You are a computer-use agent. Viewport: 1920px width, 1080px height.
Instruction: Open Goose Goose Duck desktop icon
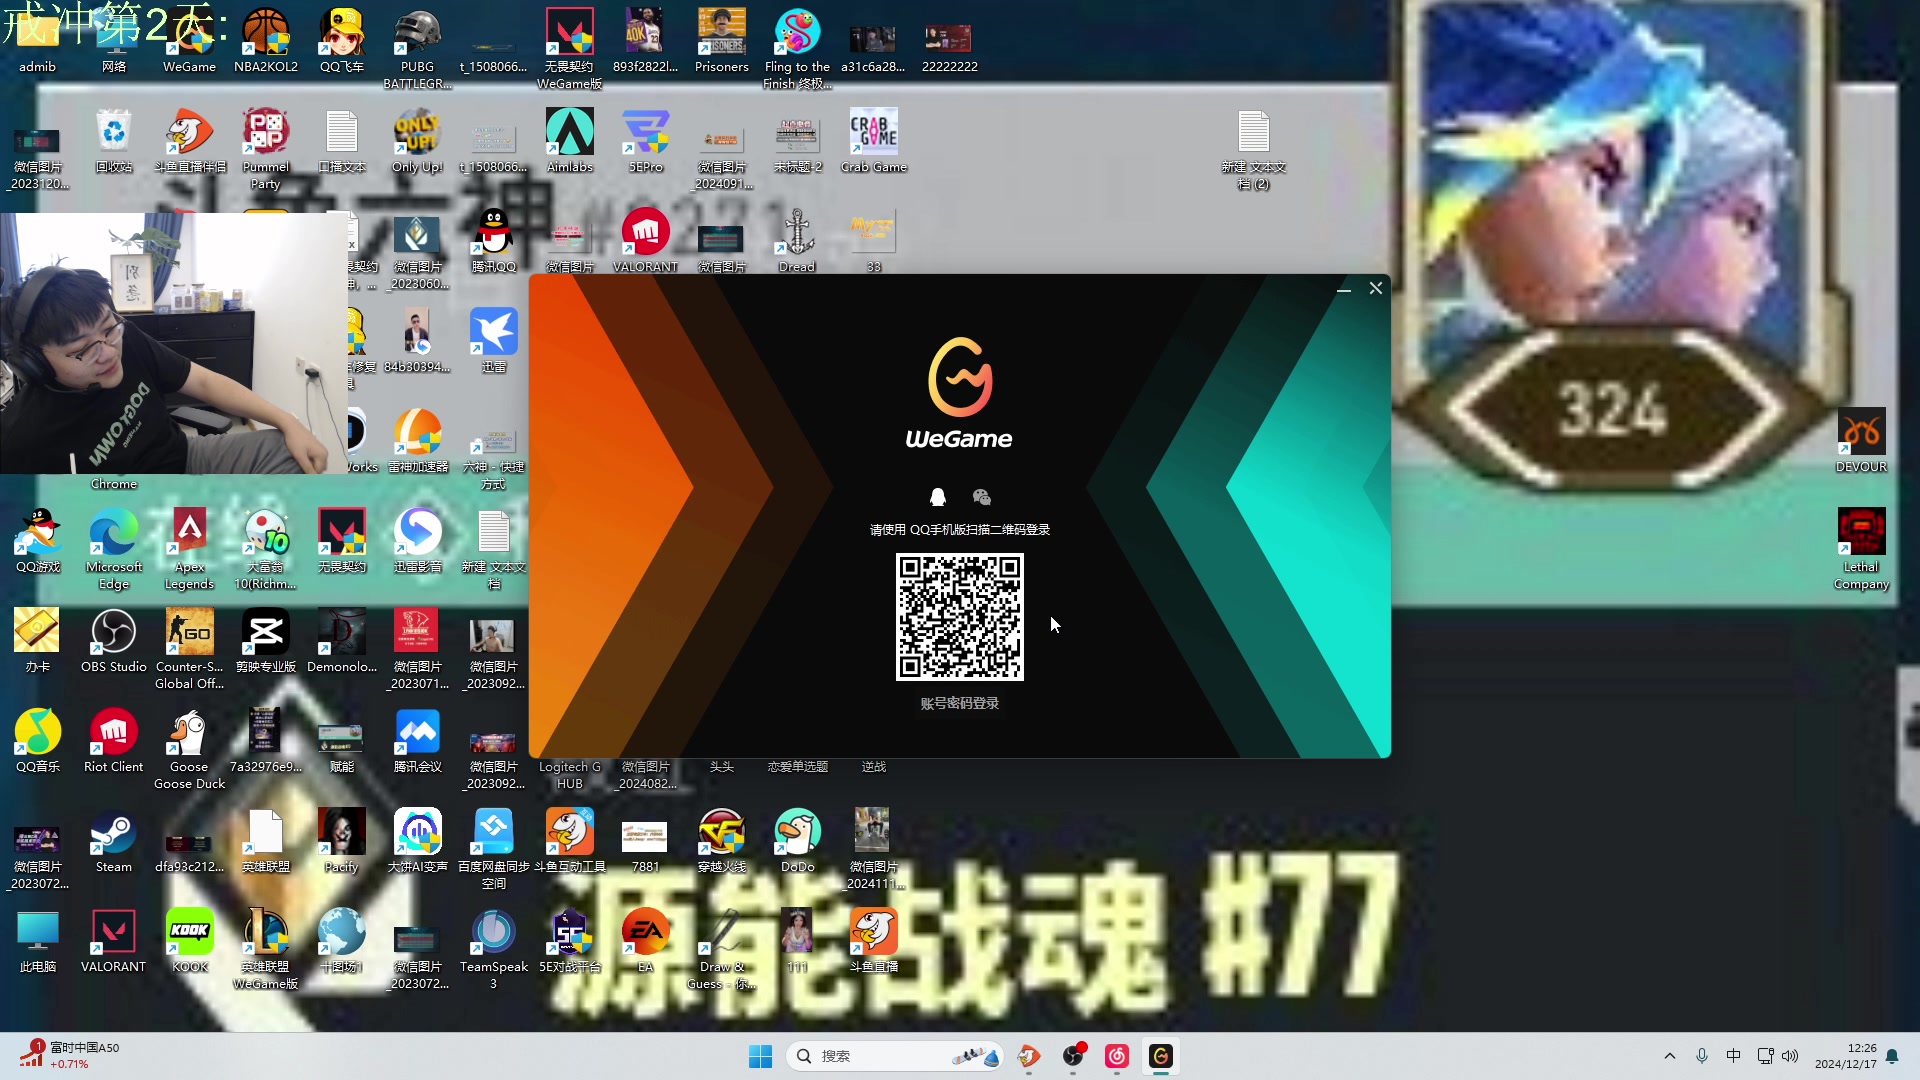pos(190,748)
